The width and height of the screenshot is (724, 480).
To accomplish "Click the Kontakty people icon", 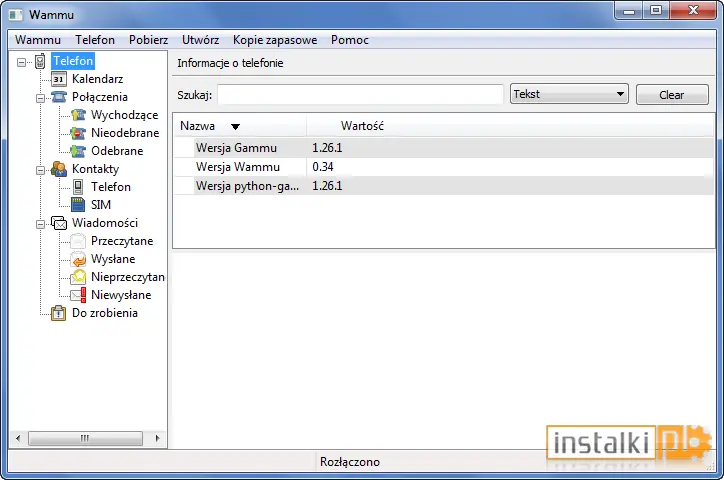I will click(59, 169).
